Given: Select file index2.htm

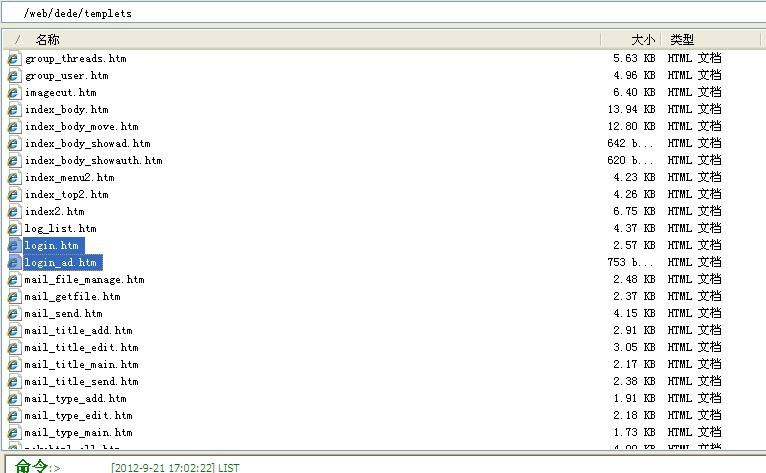Looking at the screenshot, I should coord(54,211).
